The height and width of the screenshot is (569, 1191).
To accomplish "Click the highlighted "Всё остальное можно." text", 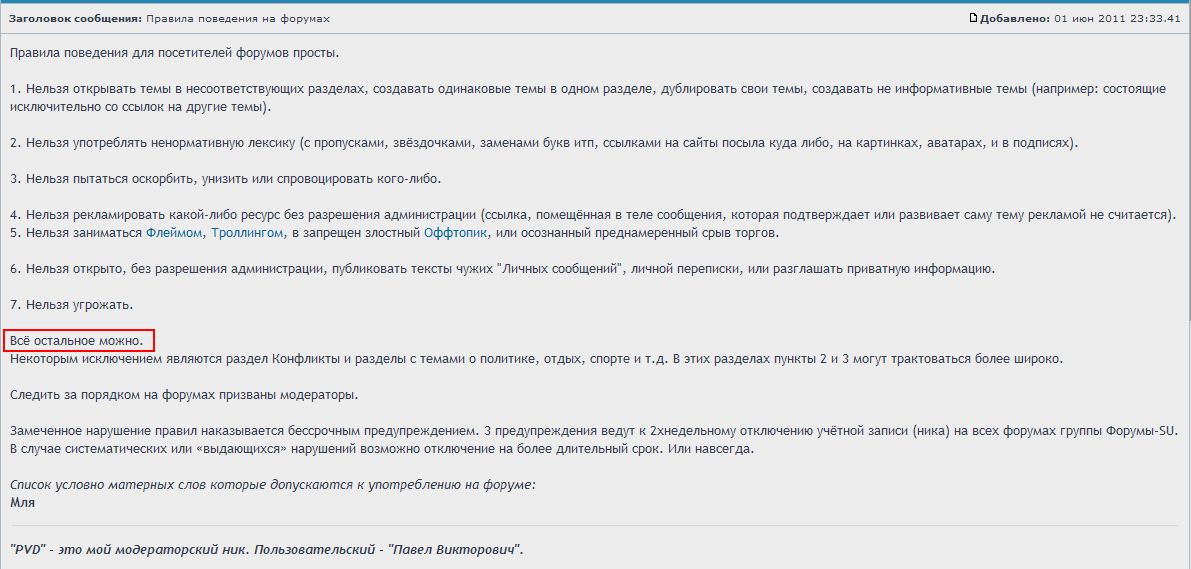I will [77, 341].
